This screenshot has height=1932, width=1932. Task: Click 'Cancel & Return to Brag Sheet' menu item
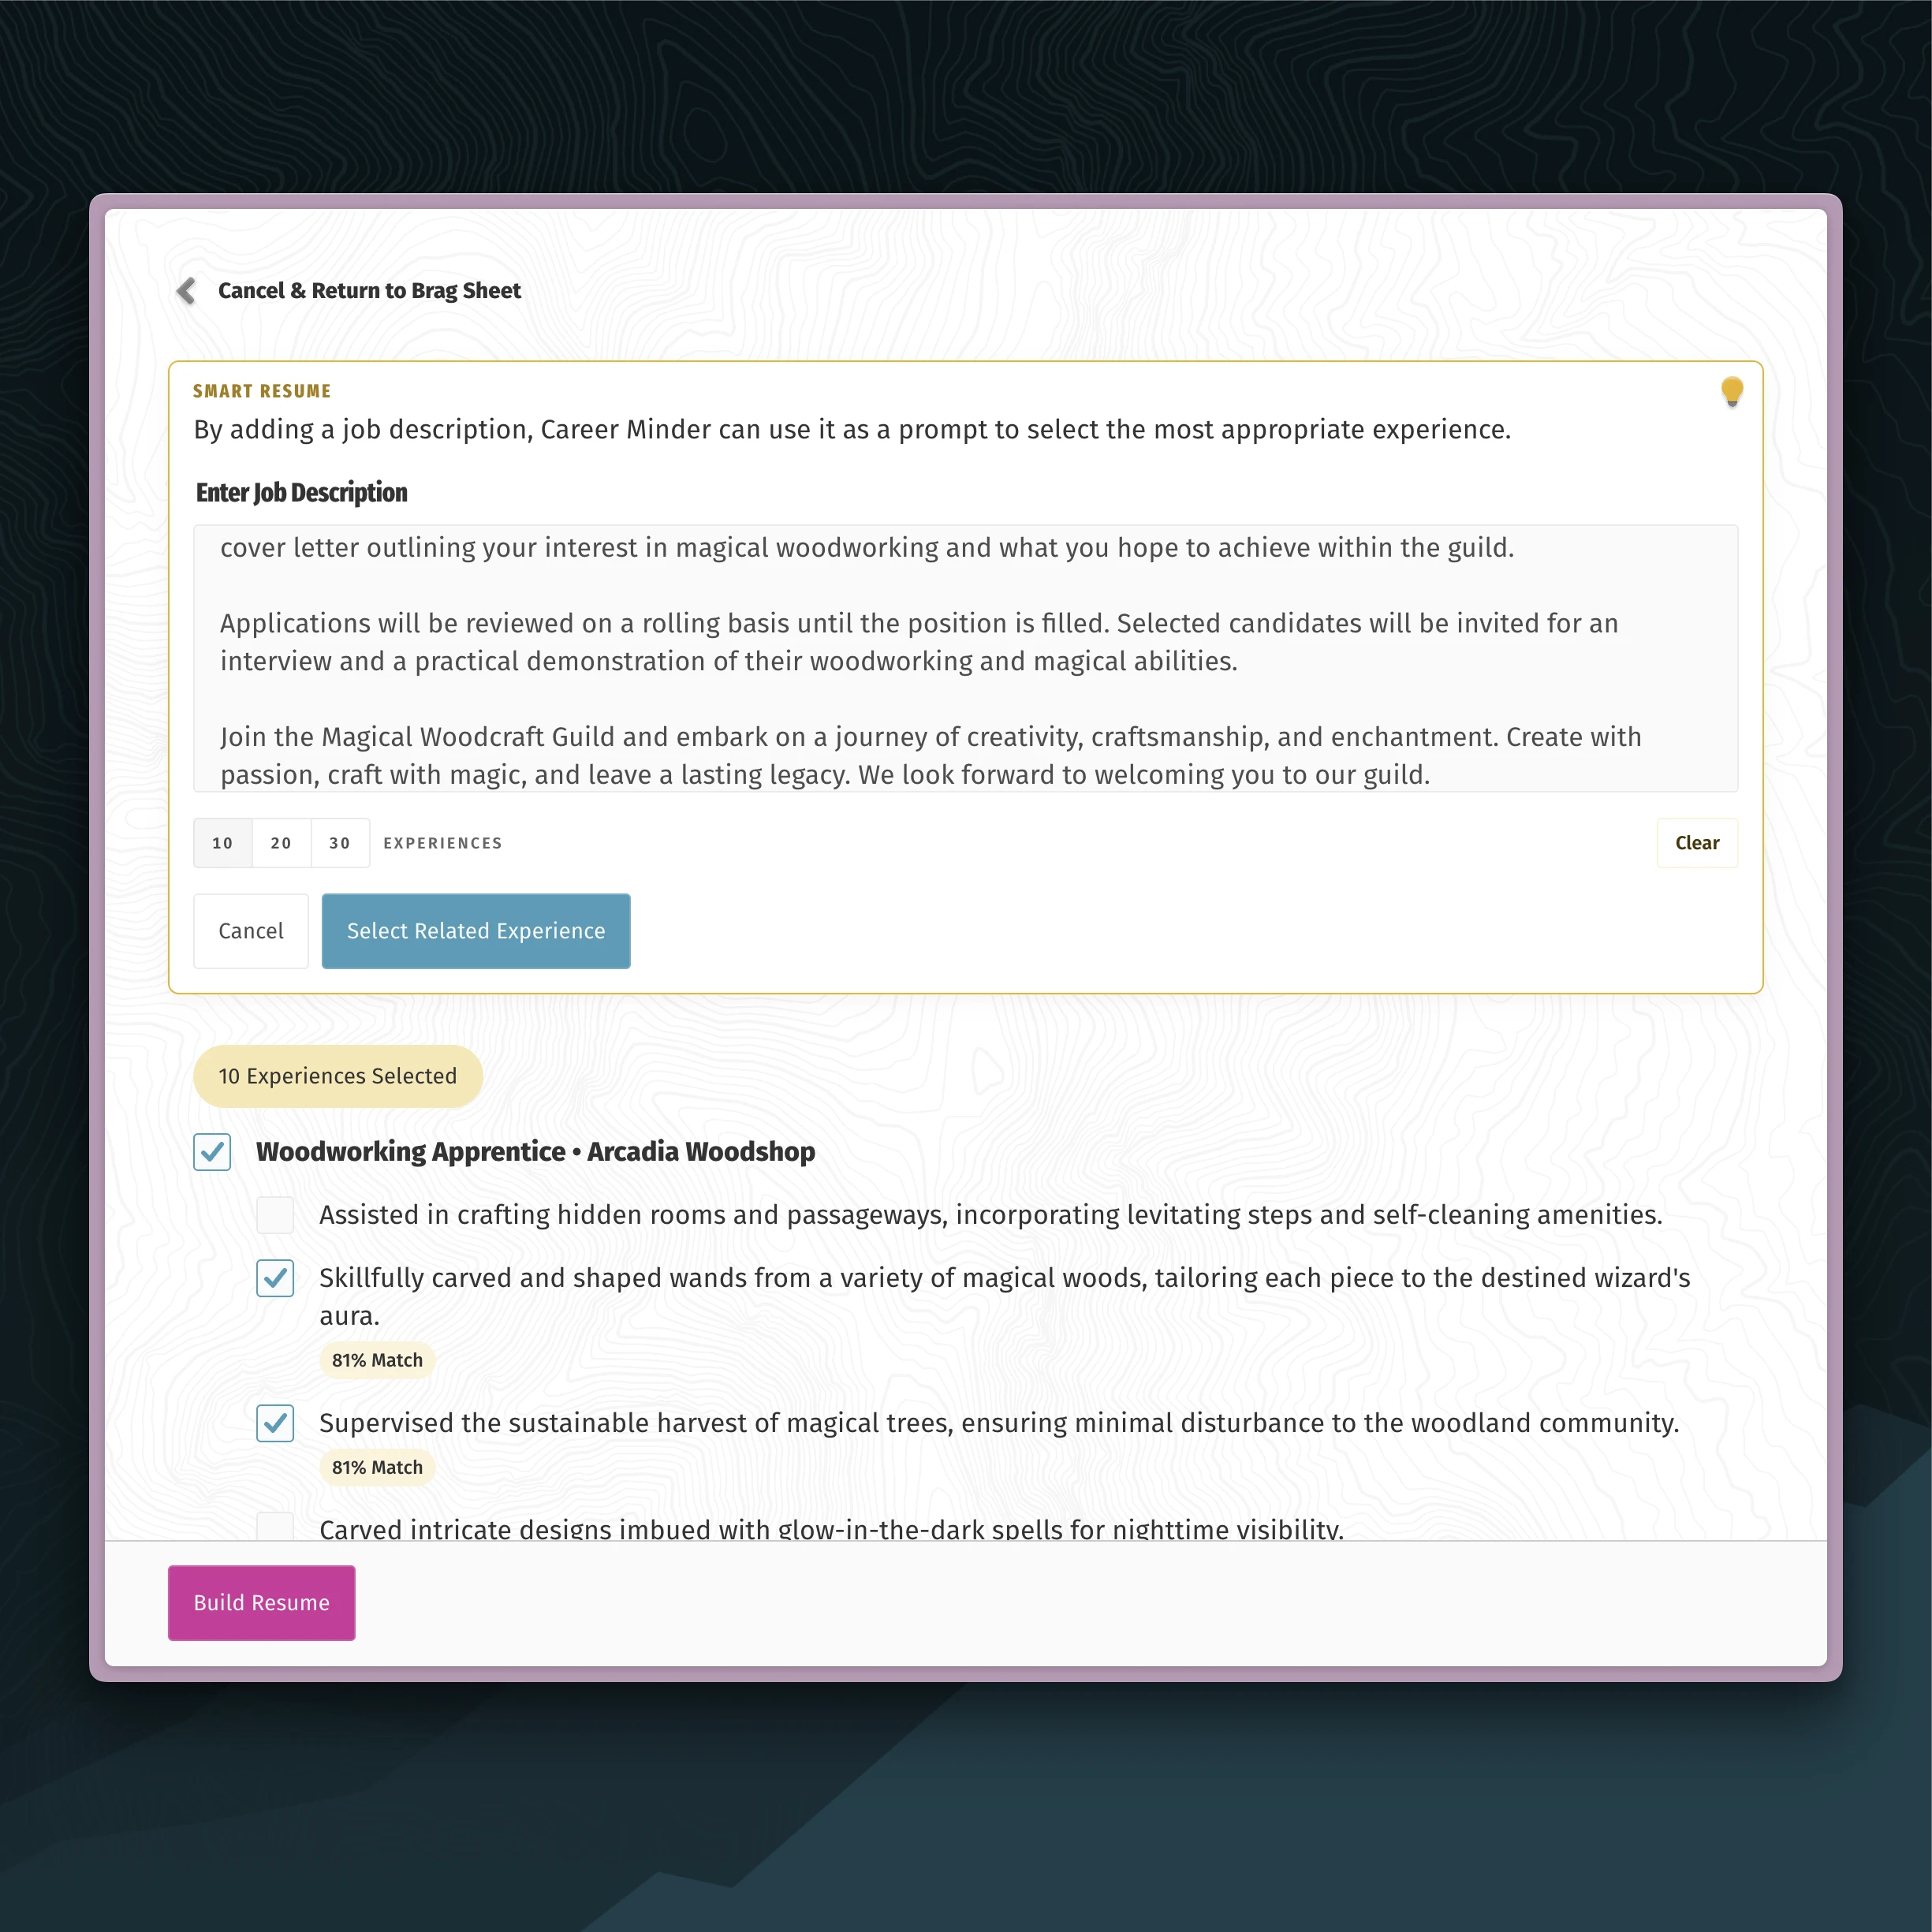point(370,290)
